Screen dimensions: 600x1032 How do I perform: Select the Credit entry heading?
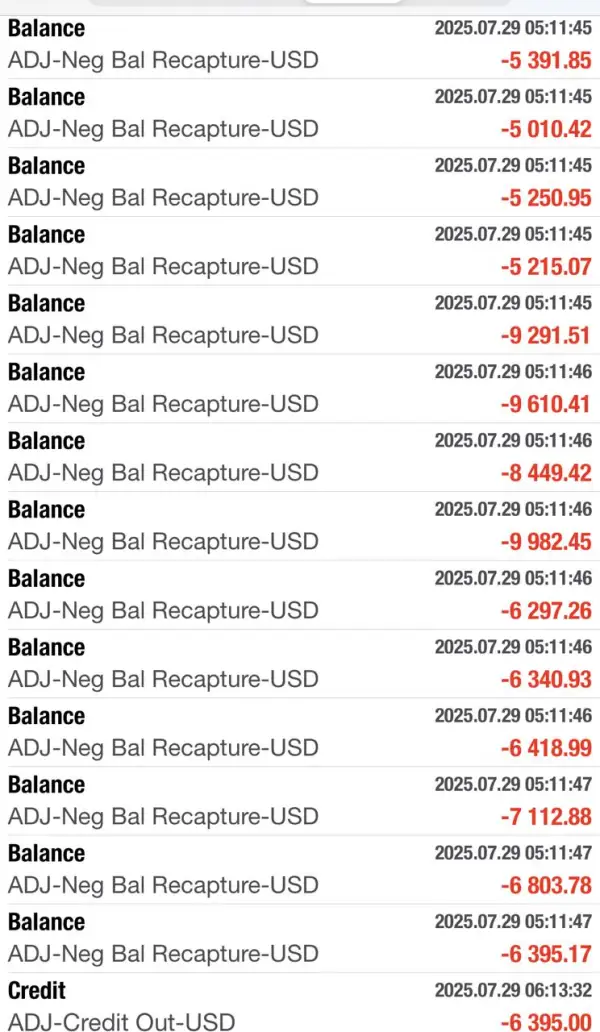pos(37,991)
